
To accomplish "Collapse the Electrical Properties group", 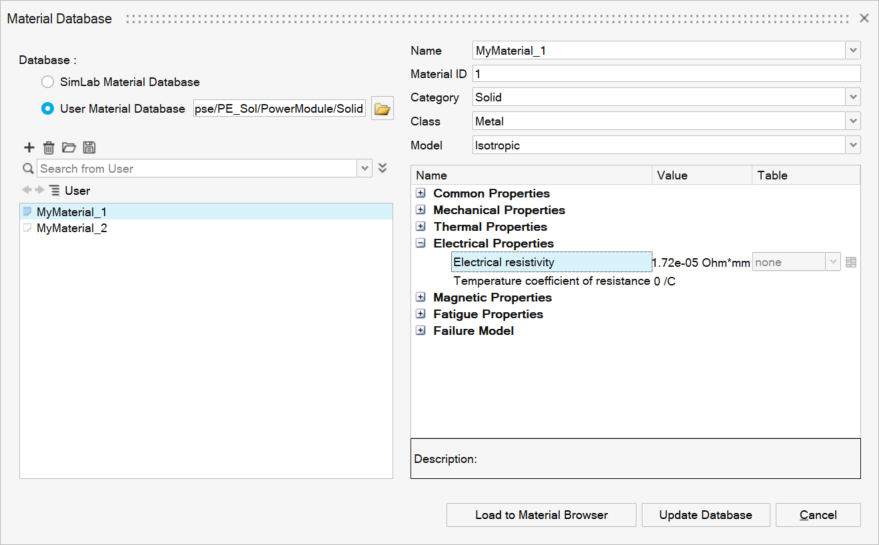I will pos(421,243).
